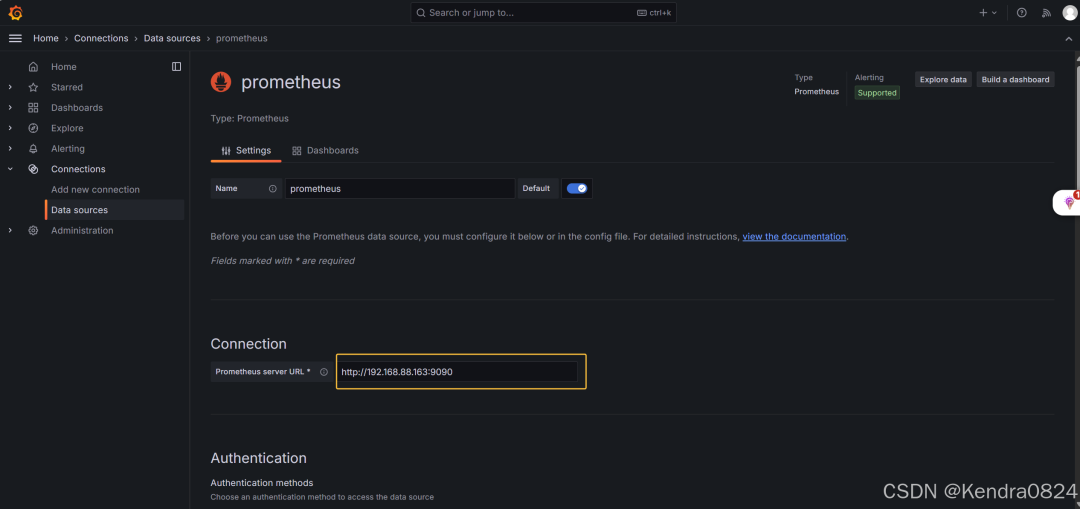The image size is (1080, 509).
Task: Collapse the top bar using chevron
Action: coord(1068,39)
